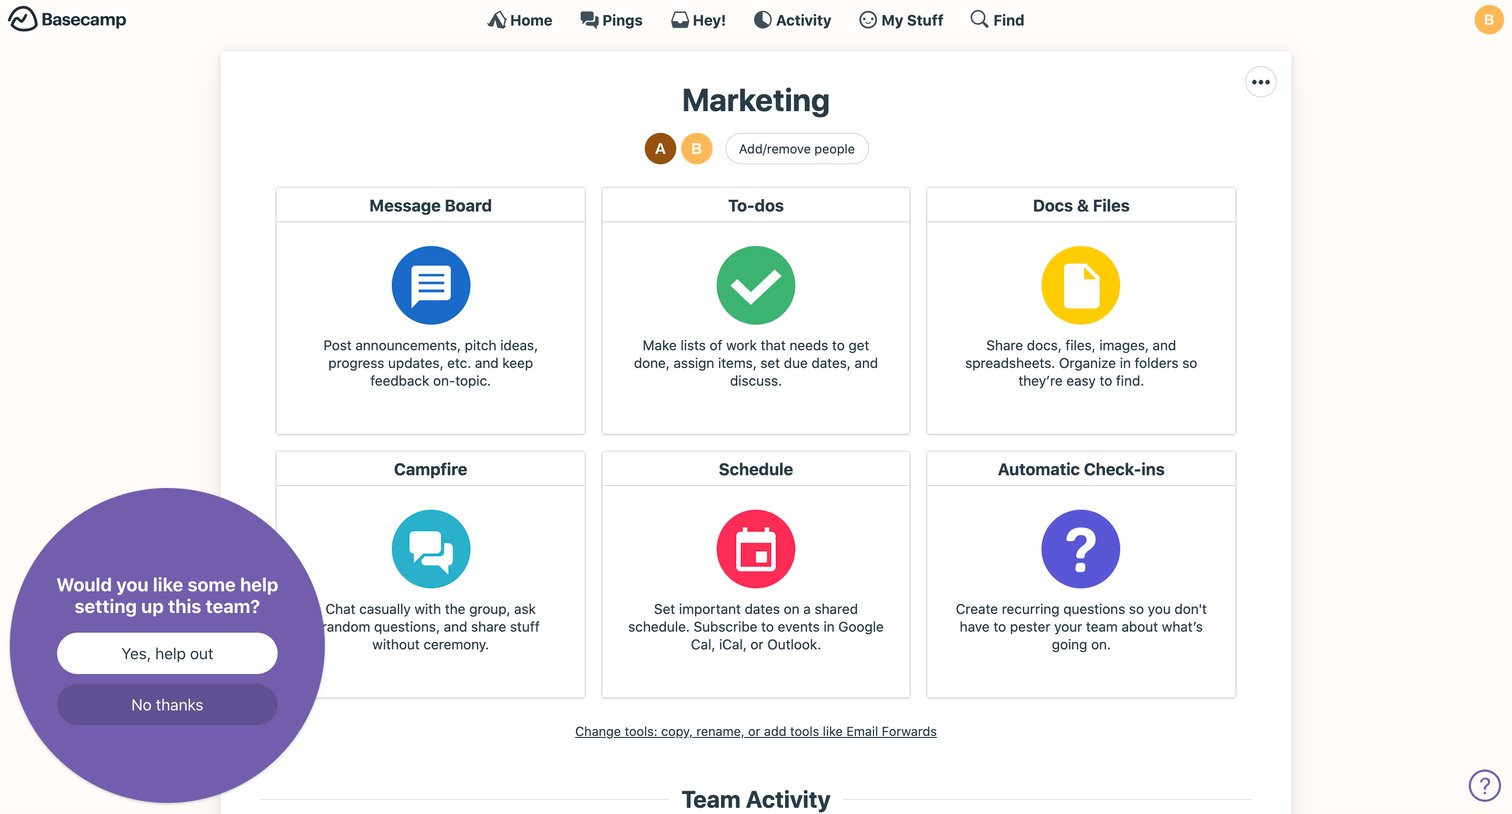Open the To-dos green checkmark icon
1512x814 pixels.
point(756,285)
